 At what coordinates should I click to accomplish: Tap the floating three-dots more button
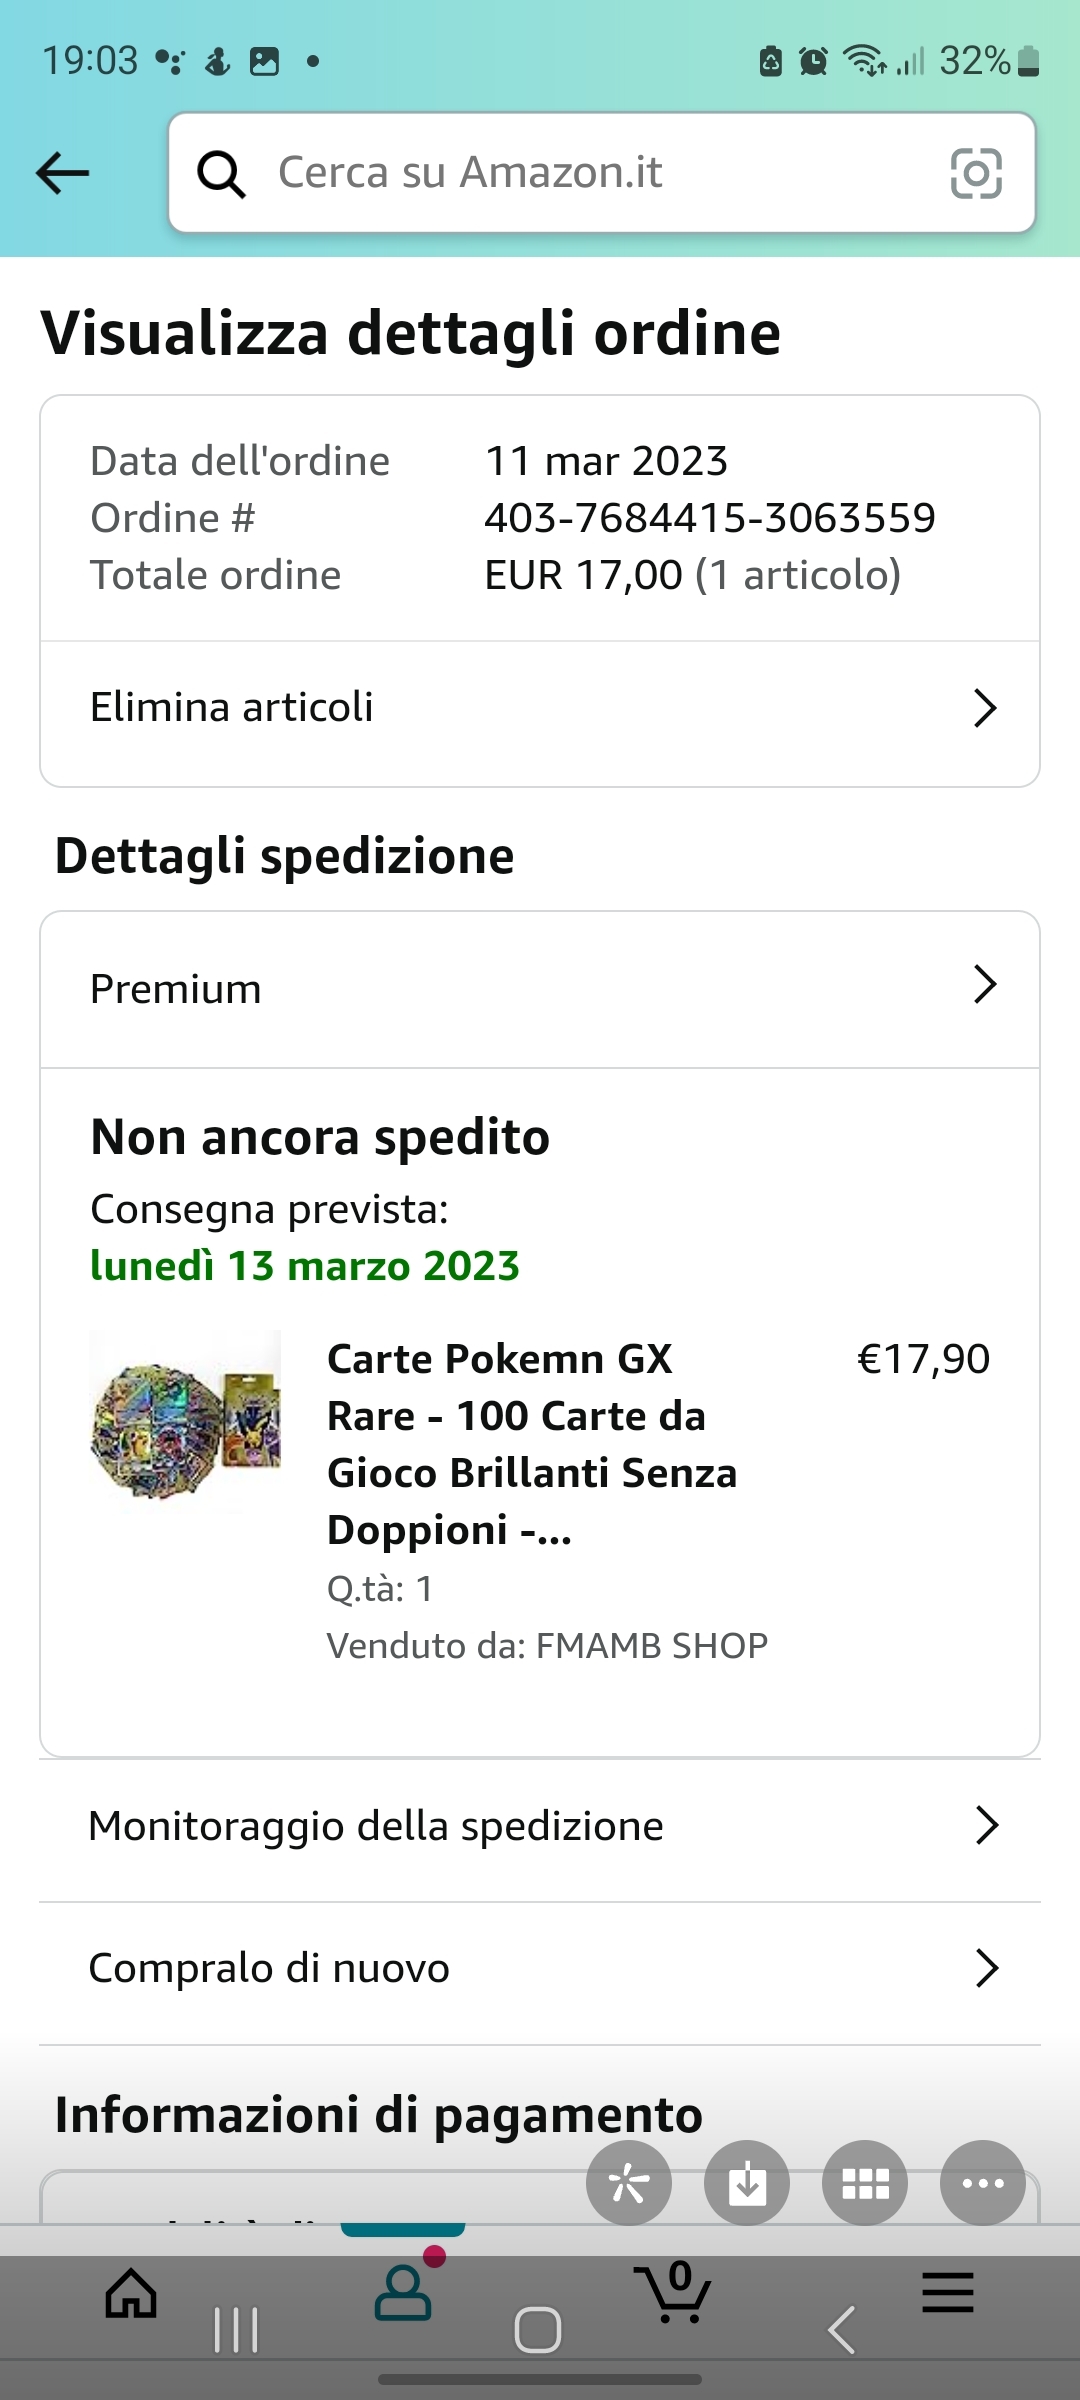(983, 2183)
